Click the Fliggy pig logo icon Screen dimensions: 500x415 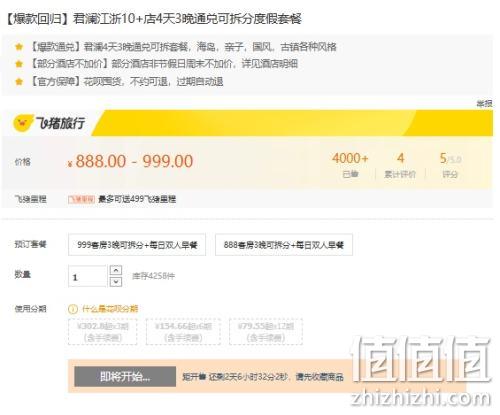(x=23, y=123)
